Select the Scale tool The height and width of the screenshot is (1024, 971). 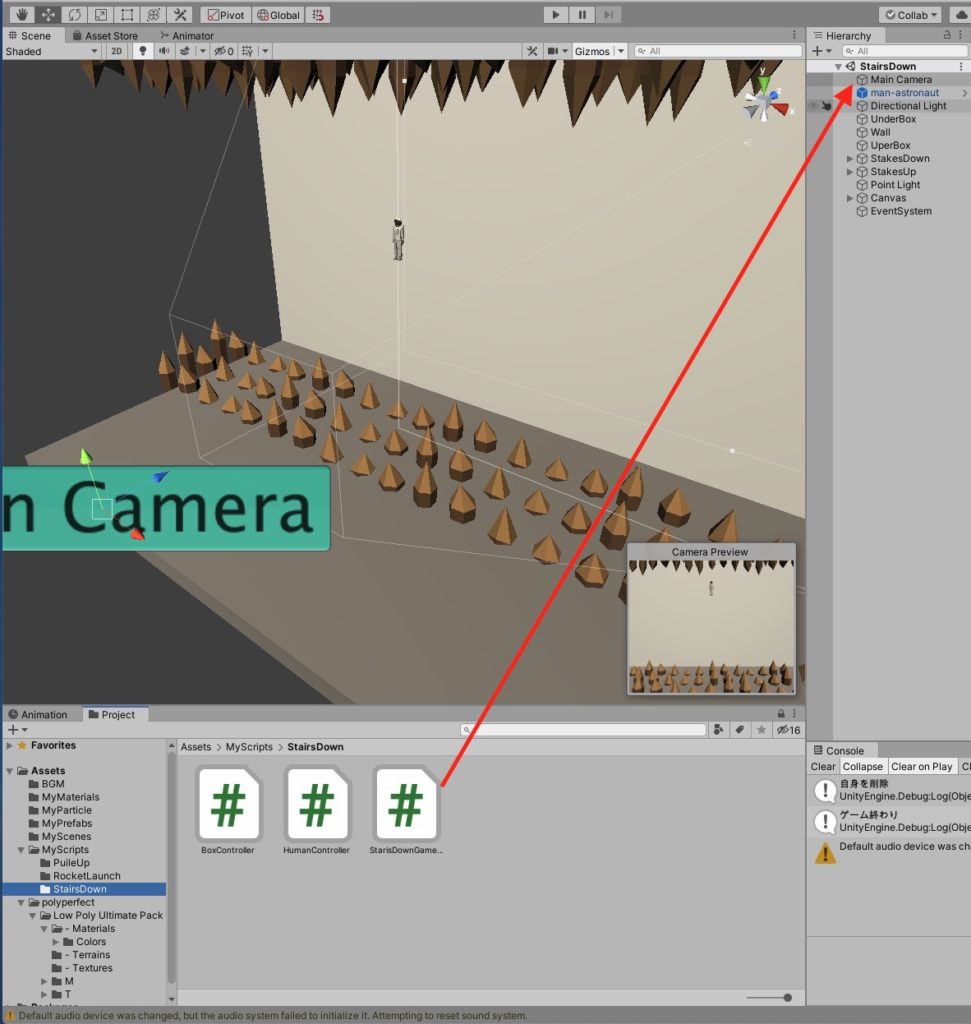tap(100, 14)
